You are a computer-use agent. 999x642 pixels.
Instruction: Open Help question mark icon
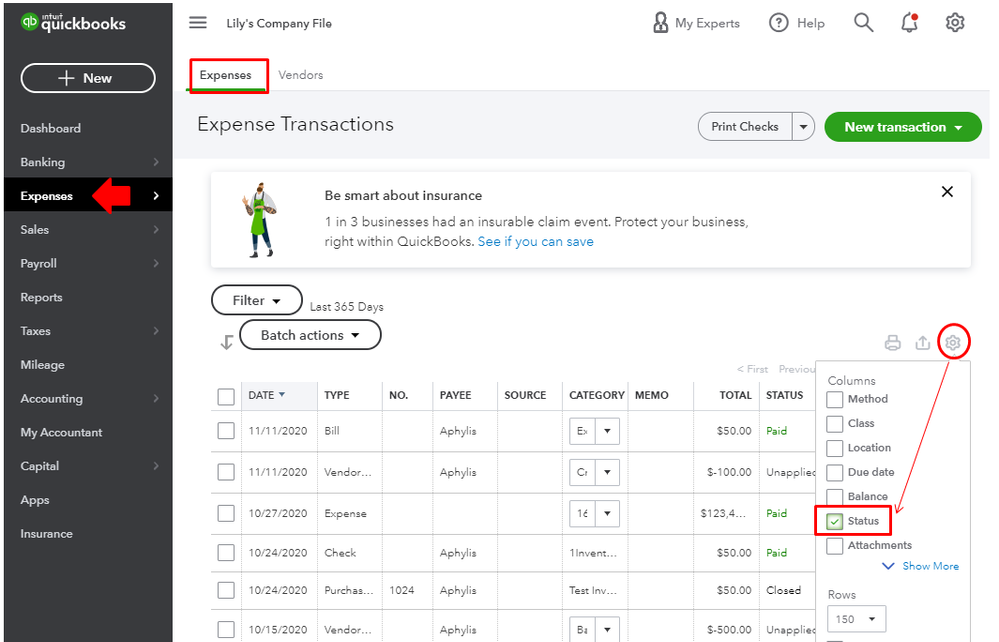pos(778,23)
